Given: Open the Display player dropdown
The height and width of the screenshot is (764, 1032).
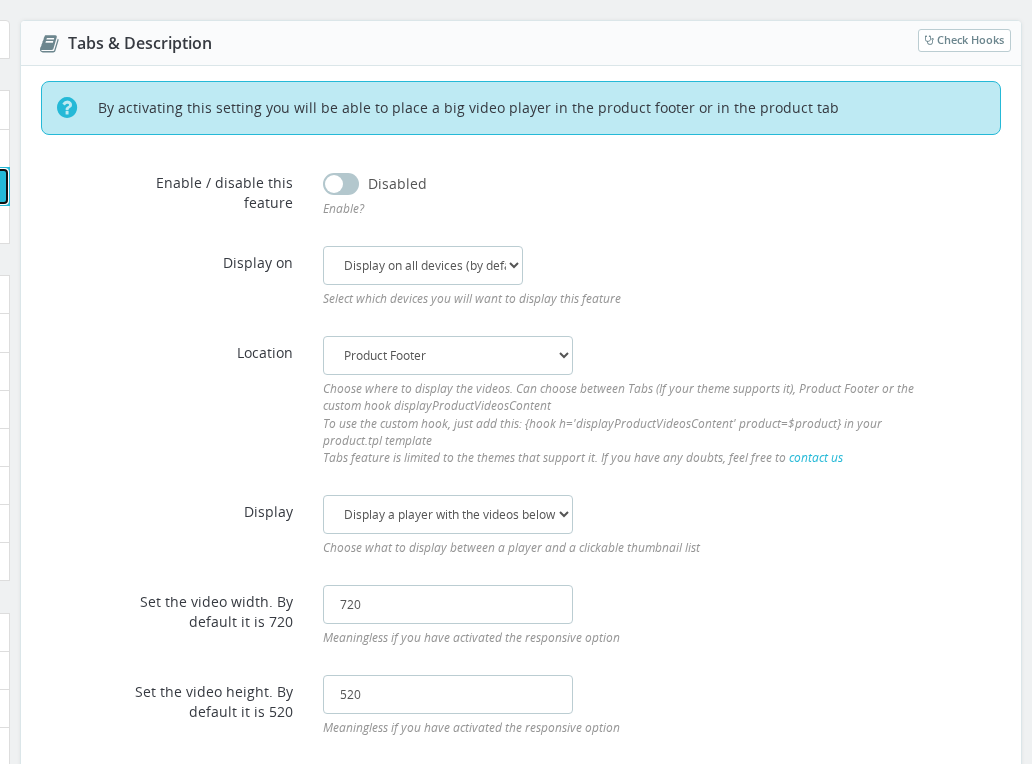Looking at the screenshot, I should [x=448, y=515].
